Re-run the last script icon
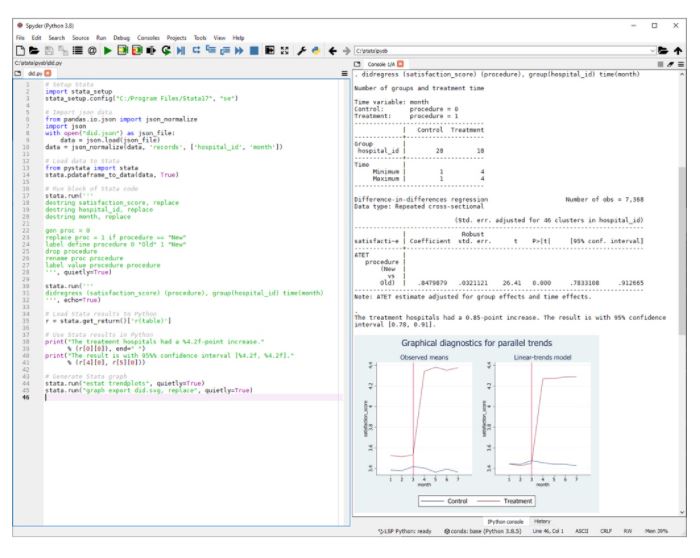The width and height of the screenshot is (700, 558). coord(166,50)
